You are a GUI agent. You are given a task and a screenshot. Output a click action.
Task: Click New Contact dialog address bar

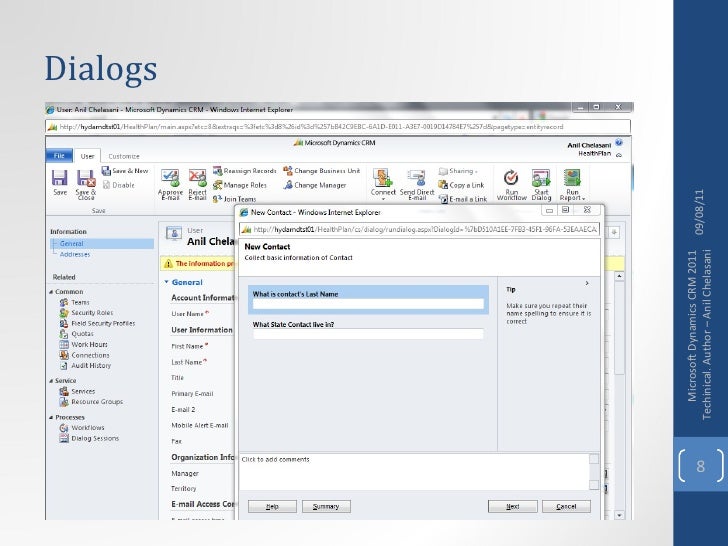pos(419,229)
